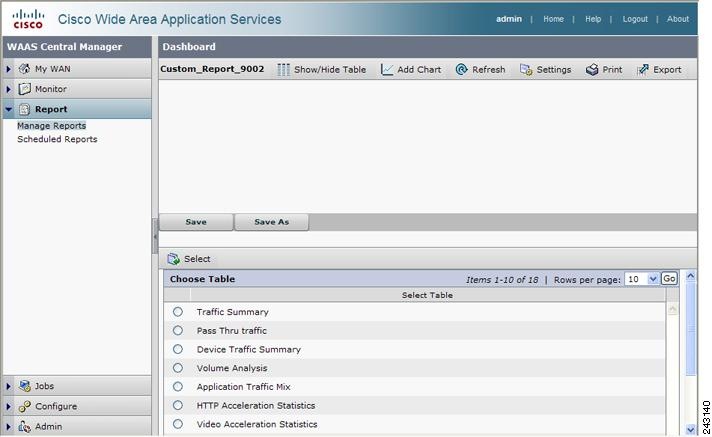Click the Show/Hide Table icon

283,70
